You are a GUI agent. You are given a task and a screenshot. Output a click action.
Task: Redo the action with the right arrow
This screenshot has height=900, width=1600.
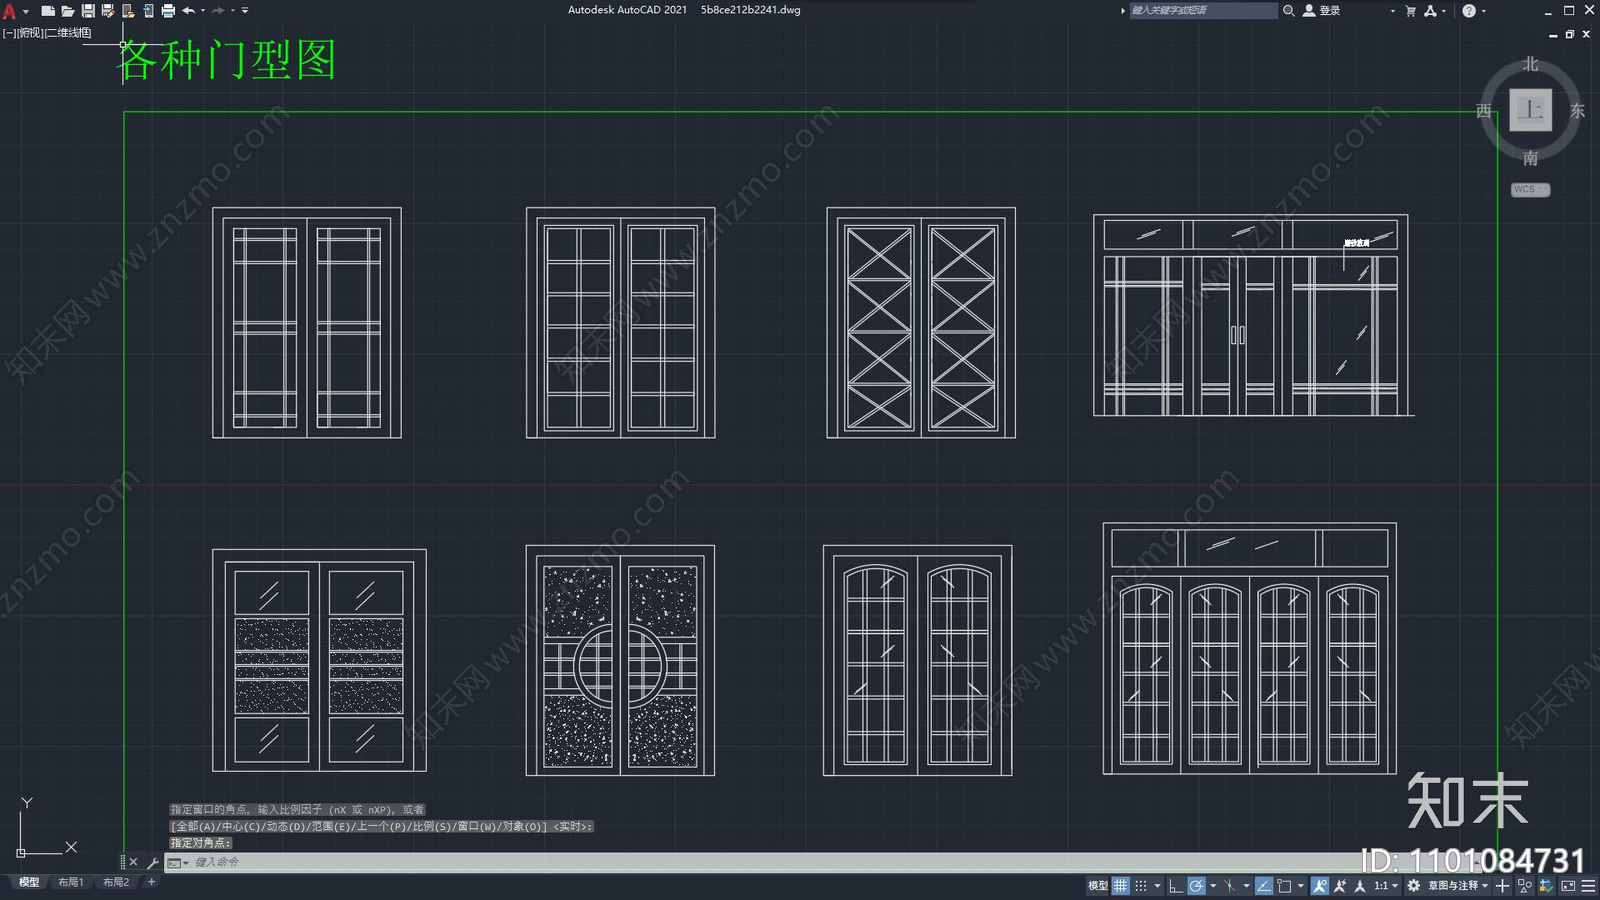pyautogui.click(x=218, y=11)
